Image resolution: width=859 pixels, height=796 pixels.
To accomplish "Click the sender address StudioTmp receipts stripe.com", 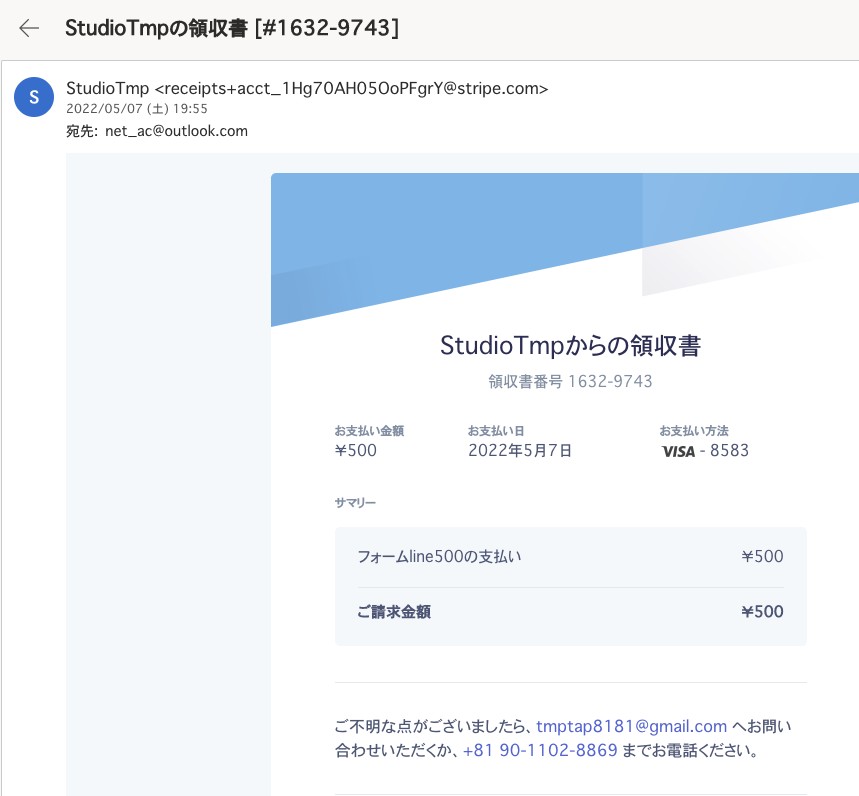I will (x=307, y=88).
